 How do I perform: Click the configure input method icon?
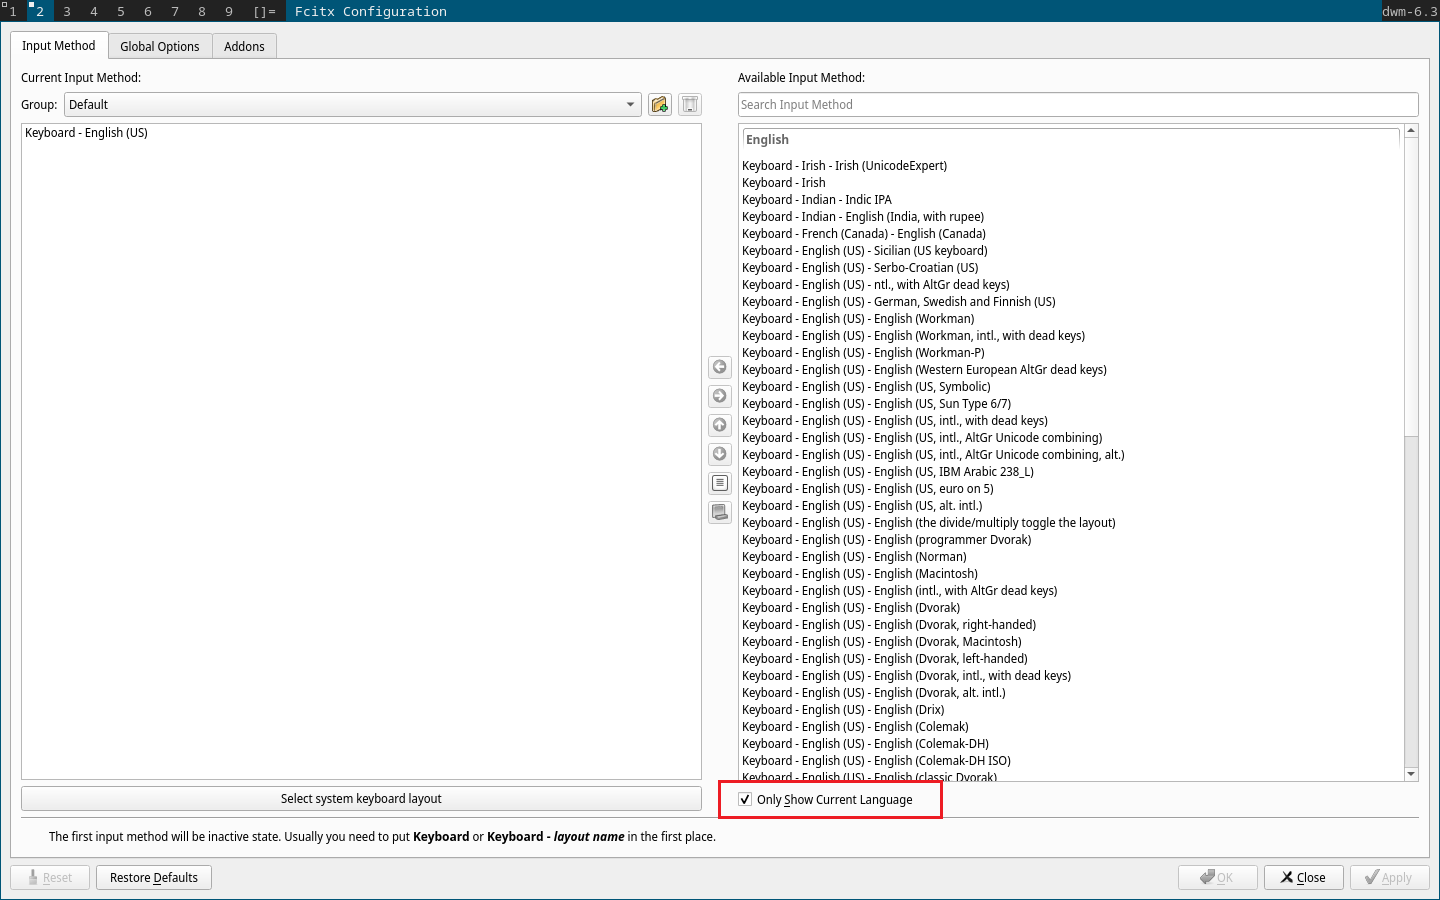click(720, 483)
